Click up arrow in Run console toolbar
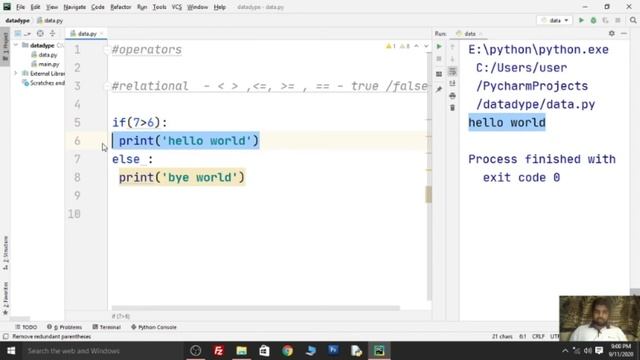This screenshot has width=640, height=360. 452,47
